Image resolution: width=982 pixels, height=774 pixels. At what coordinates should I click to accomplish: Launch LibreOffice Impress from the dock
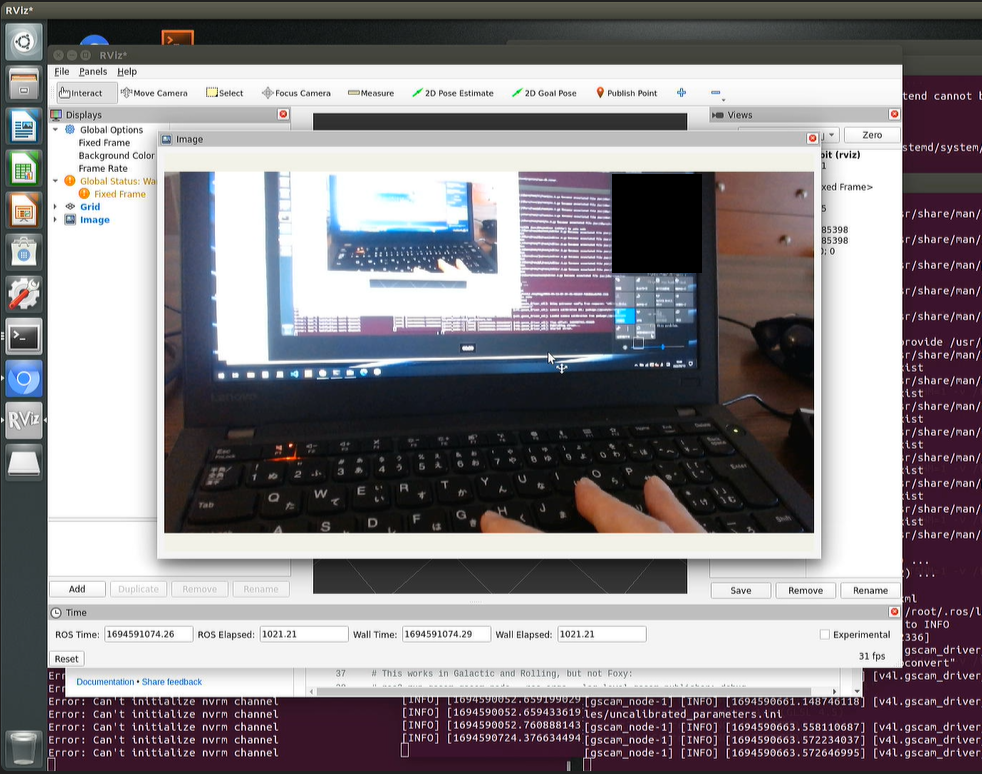(24, 210)
